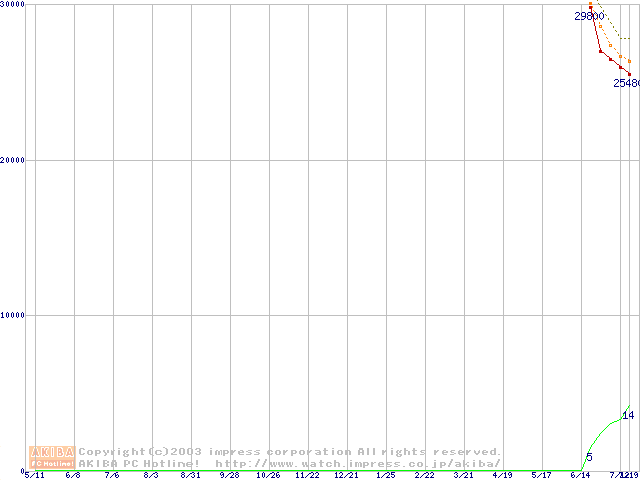The width and height of the screenshot is (640, 480).
Task: Click the first red square data marker
Action: (x=590, y=9)
